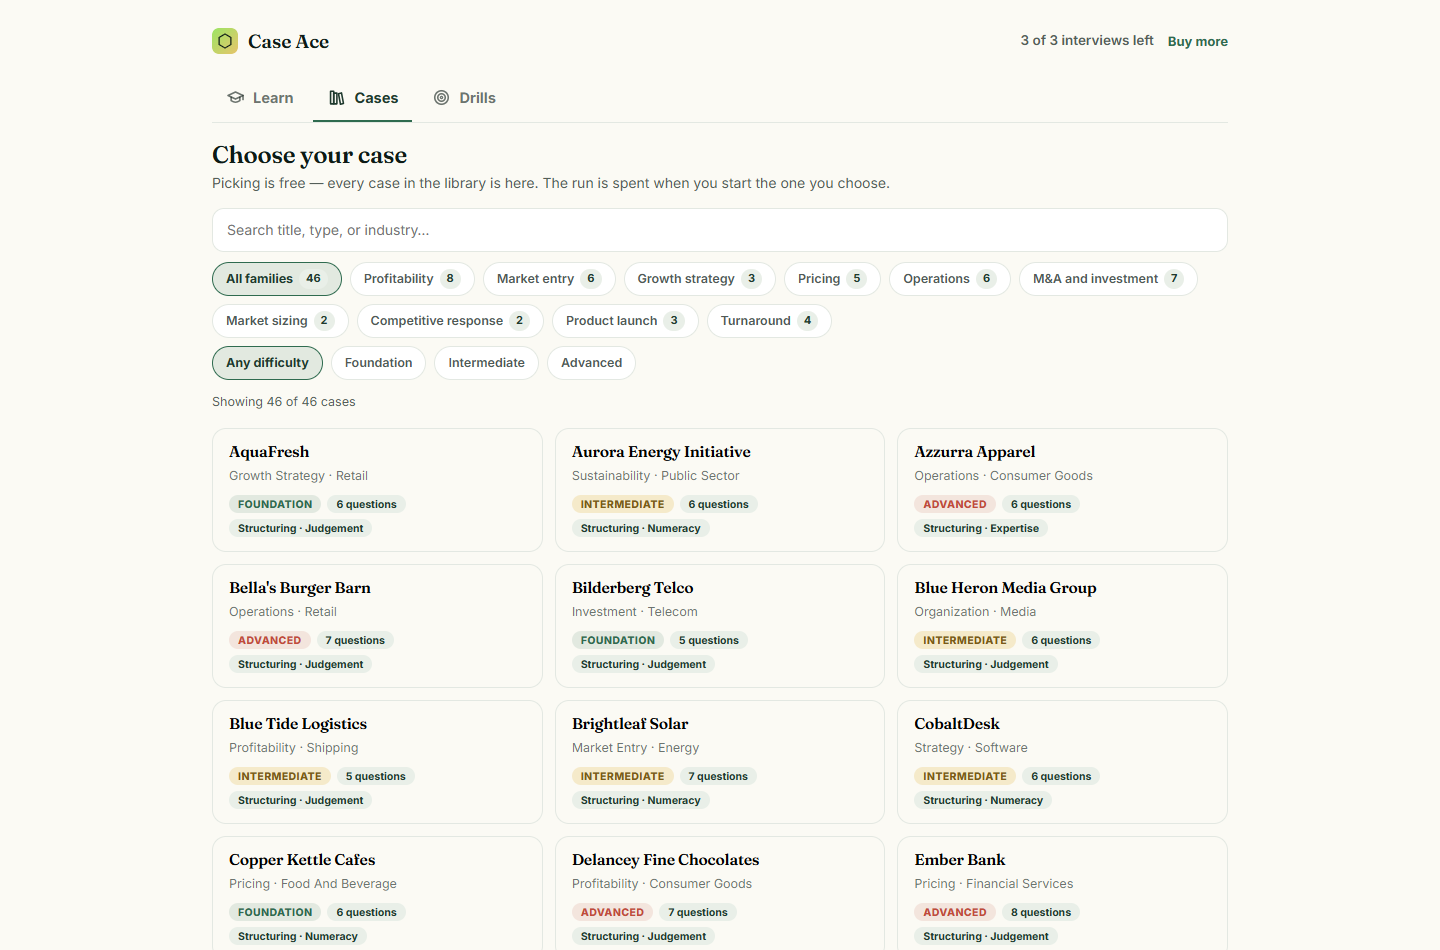Choose the Bella's Burger Barn case
The height and width of the screenshot is (950, 1440).
click(x=377, y=626)
